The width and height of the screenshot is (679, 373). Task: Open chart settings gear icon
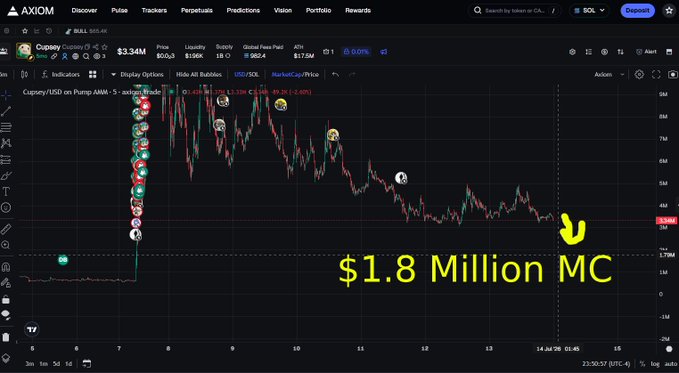639,75
